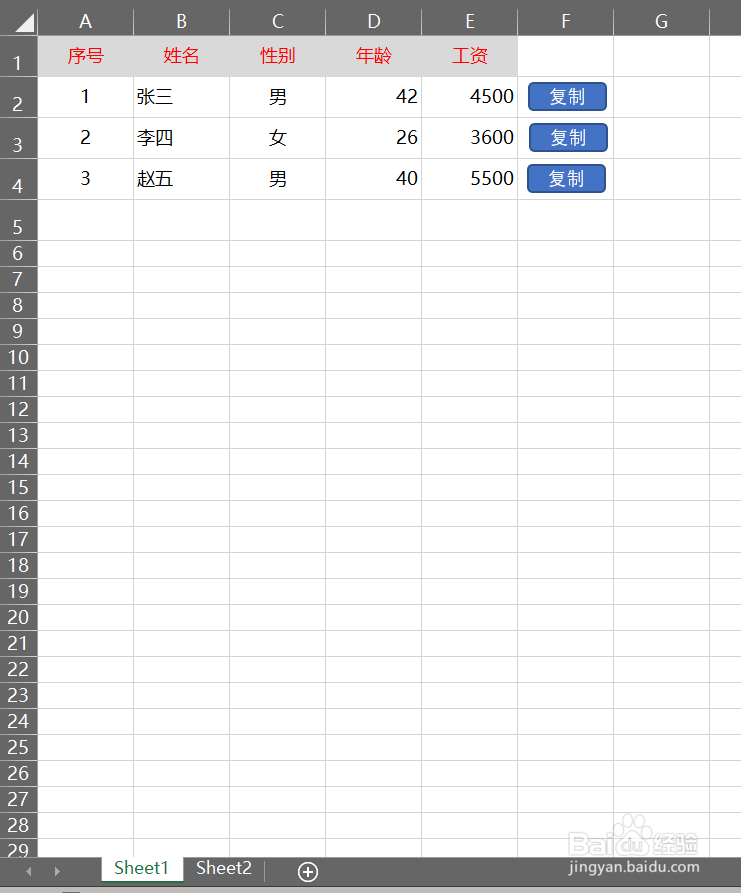
Task: Click the 性别 header cell
Action: point(277,56)
